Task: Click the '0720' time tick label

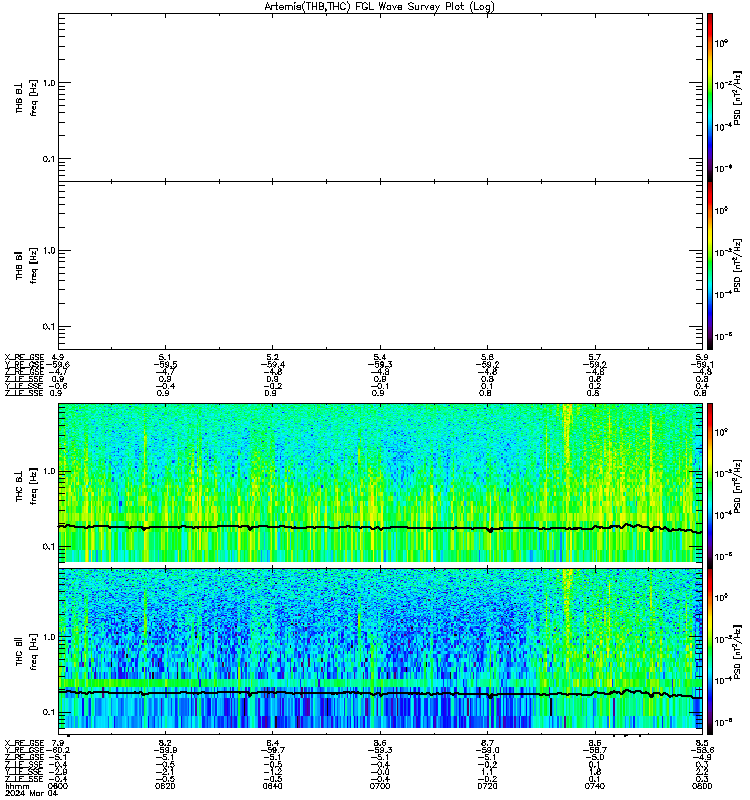Action: [487, 786]
